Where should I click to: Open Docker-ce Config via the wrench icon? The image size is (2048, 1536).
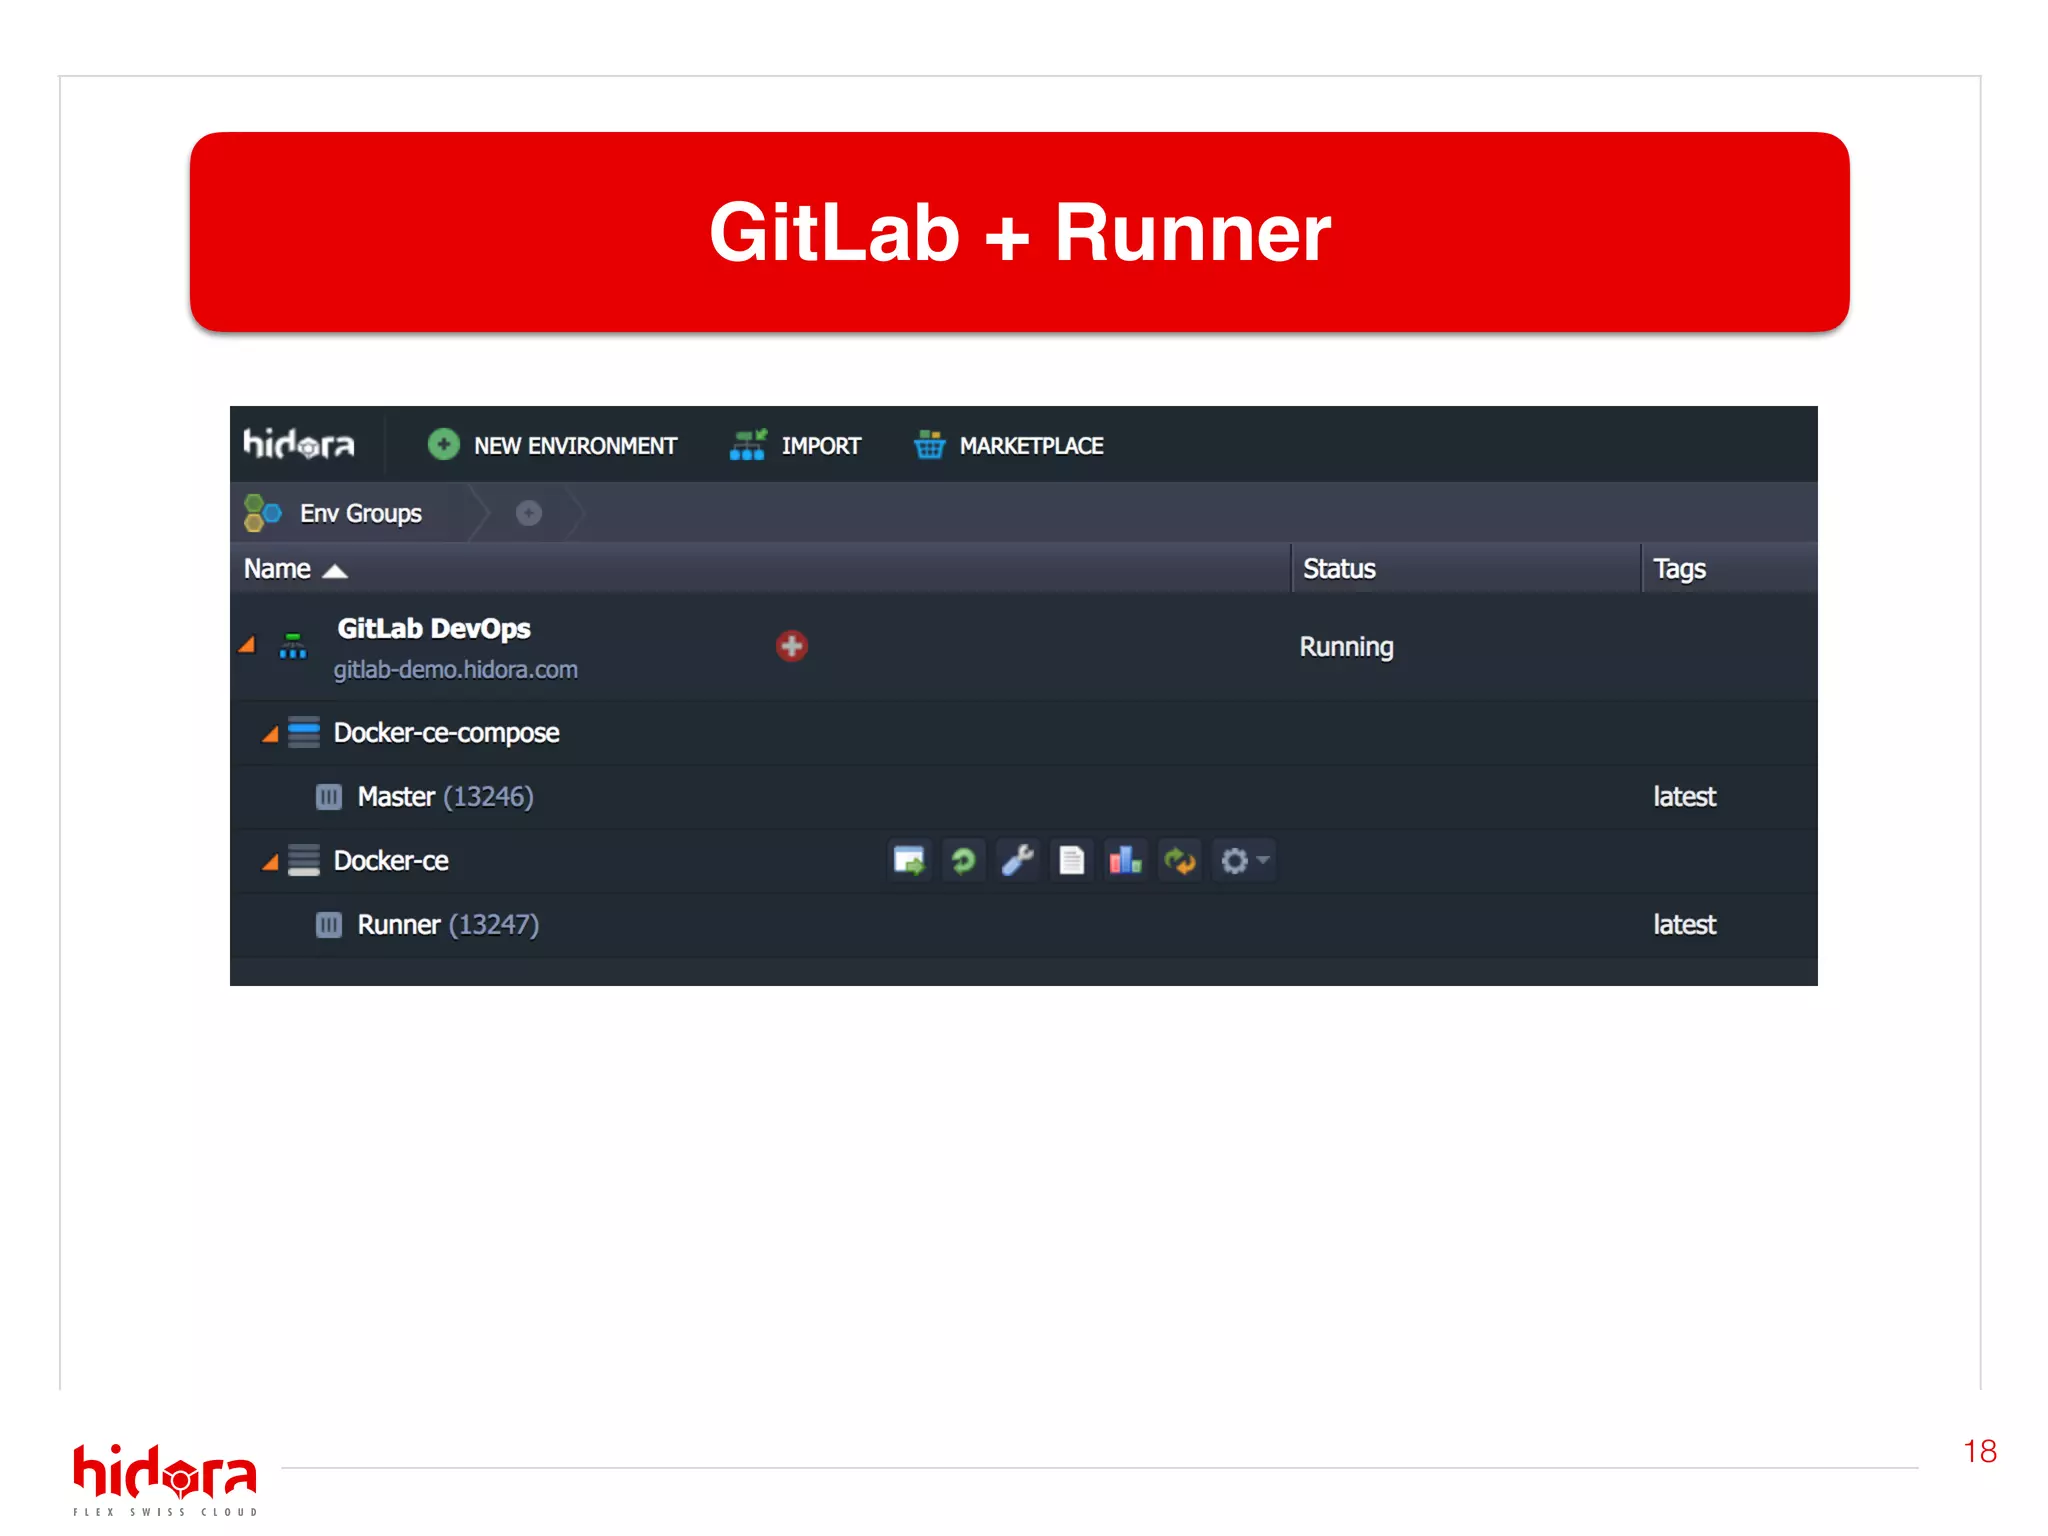[x=1018, y=860]
